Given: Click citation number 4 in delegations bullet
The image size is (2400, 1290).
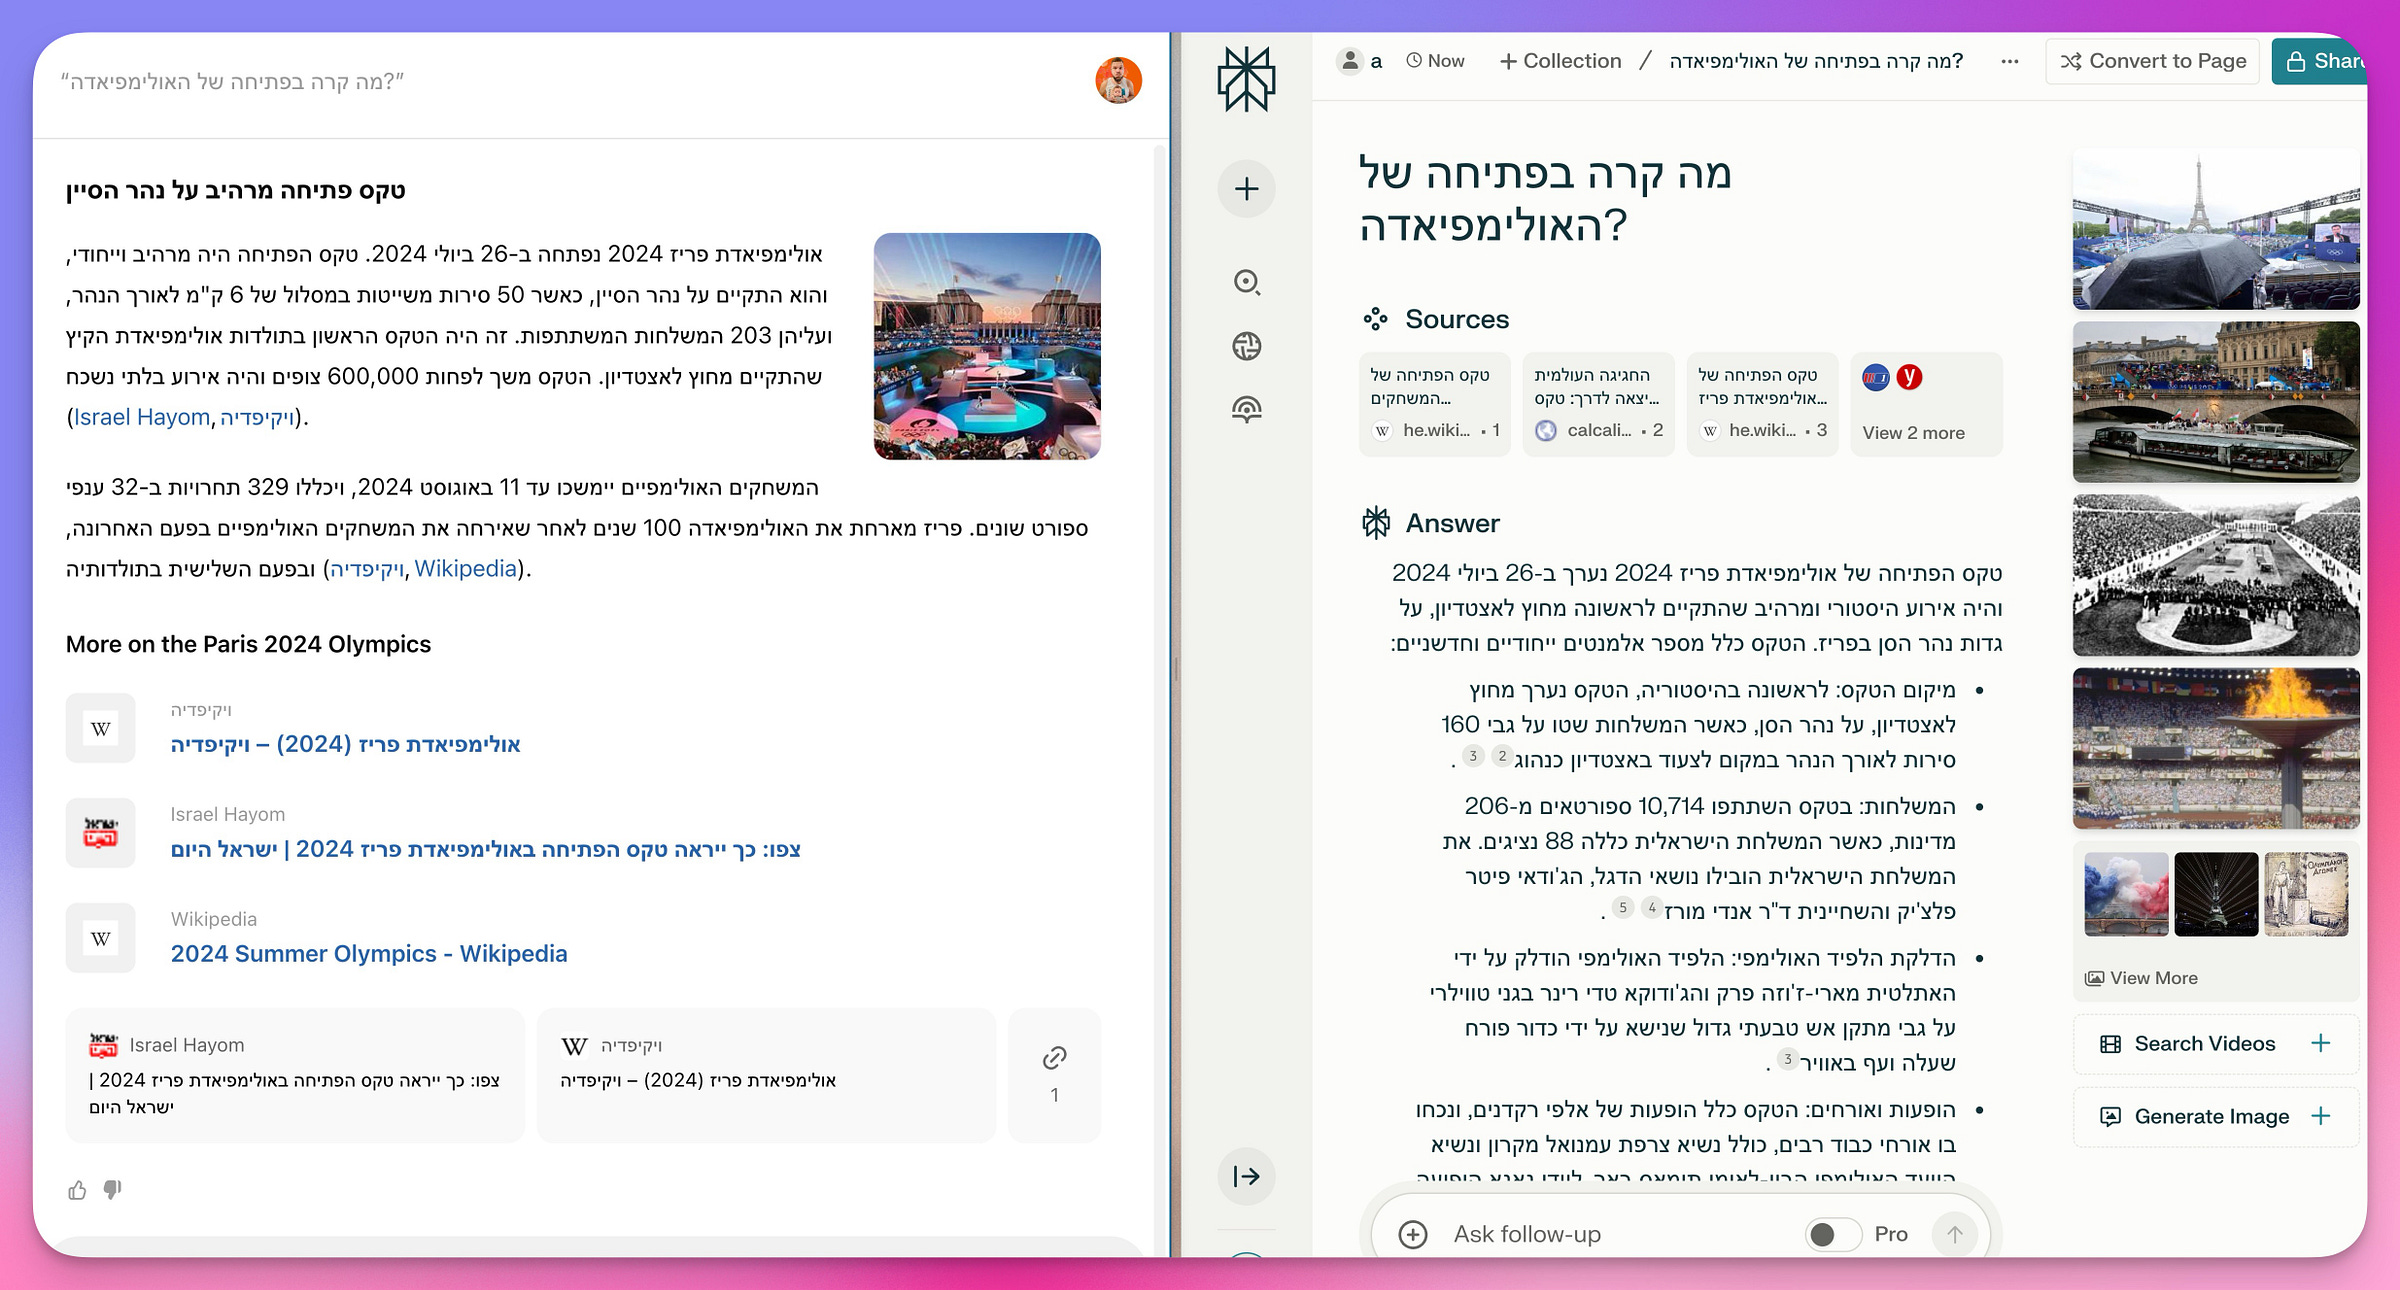Looking at the screenshot, I should point(1652,907).
